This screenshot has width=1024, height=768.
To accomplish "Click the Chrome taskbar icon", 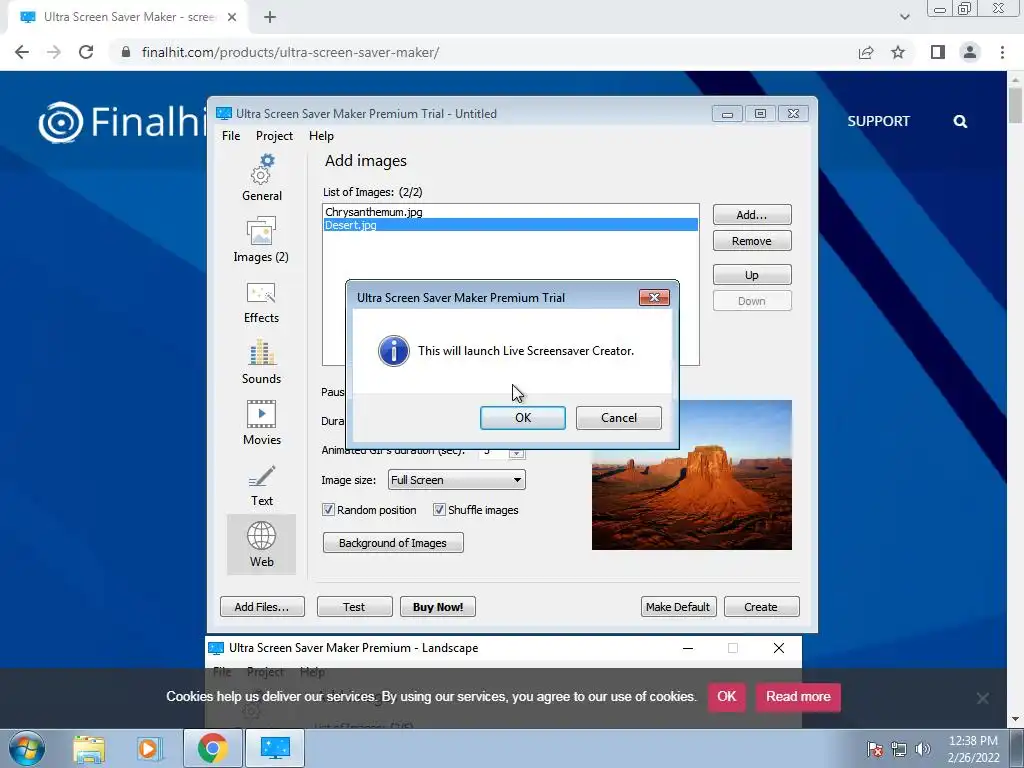I will coord(212,748).
